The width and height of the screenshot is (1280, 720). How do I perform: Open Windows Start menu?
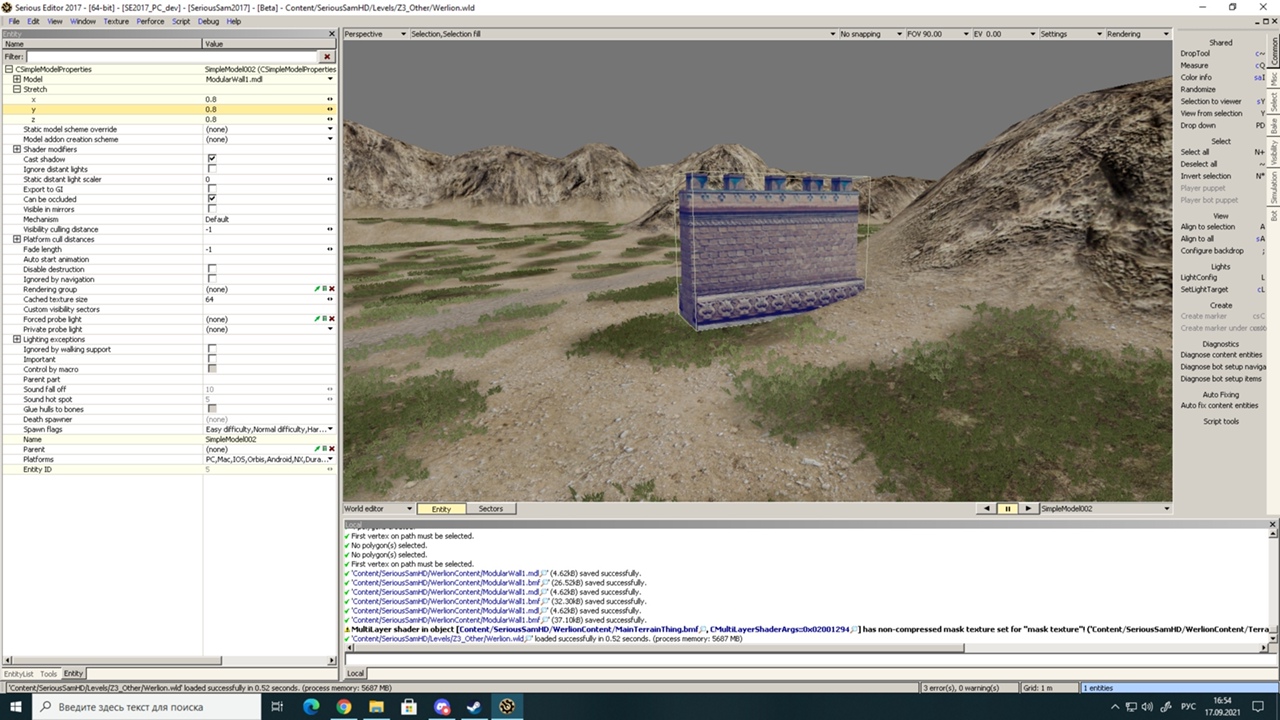coord(16,706)
